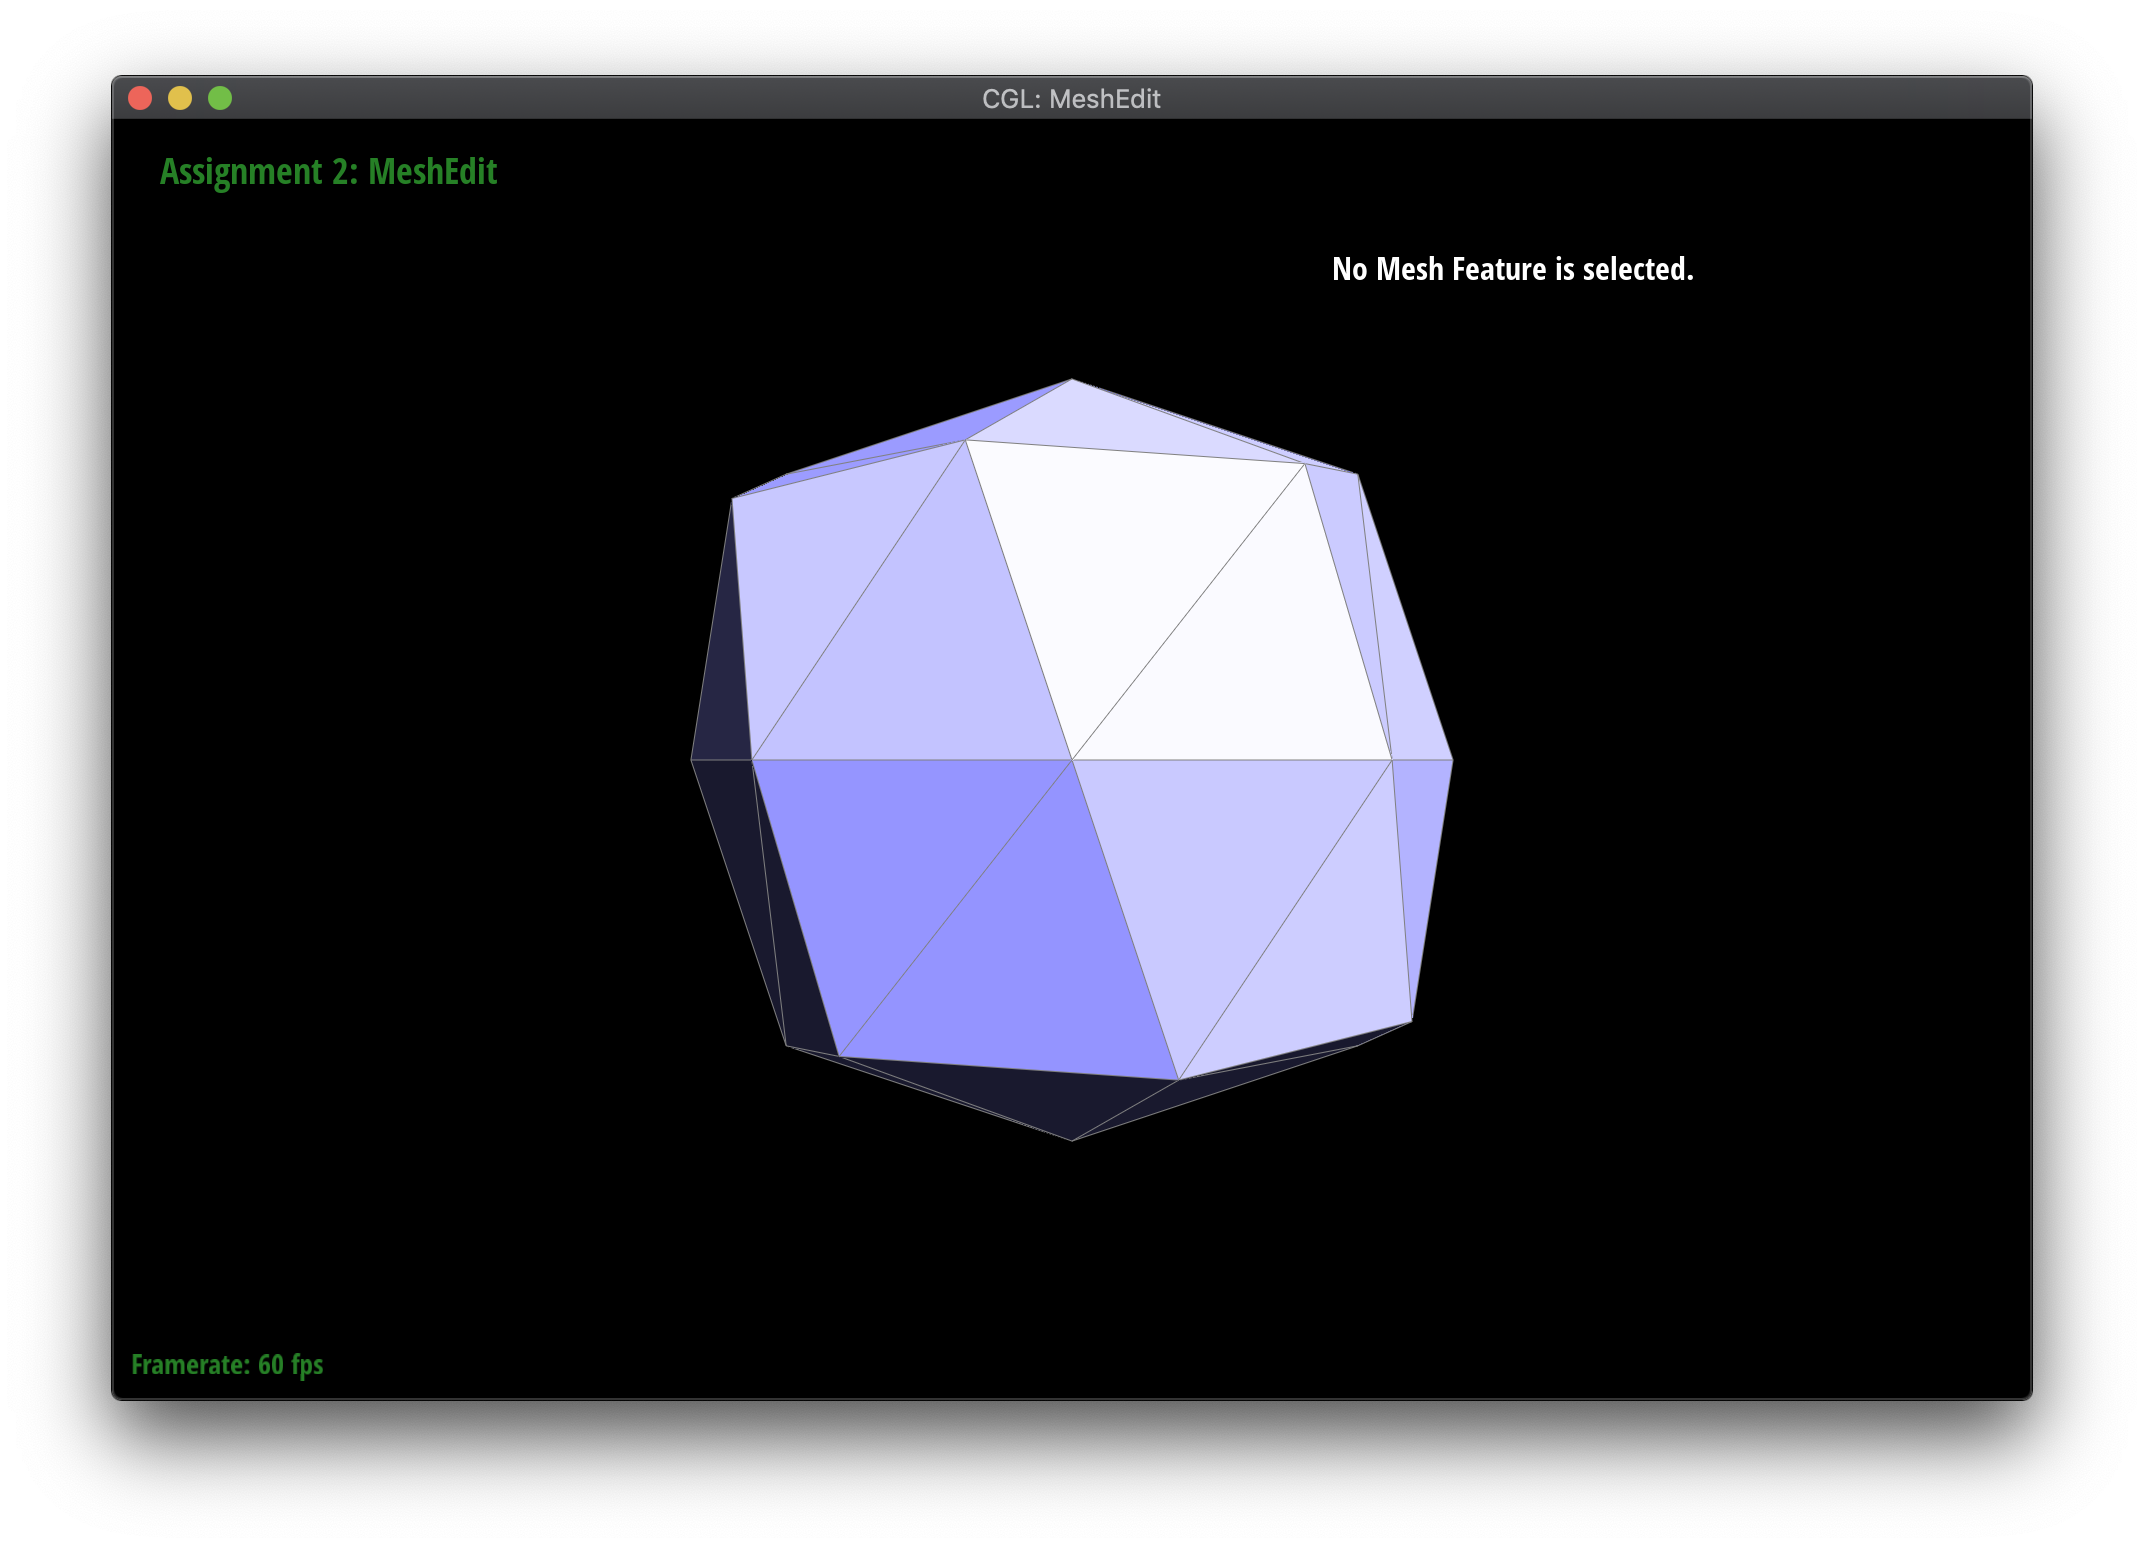The width and height of the screenshot is (2144, 1548).
Task: Click the yellow minimize window button
Action: pyautogui.click(x=180, y=98)
